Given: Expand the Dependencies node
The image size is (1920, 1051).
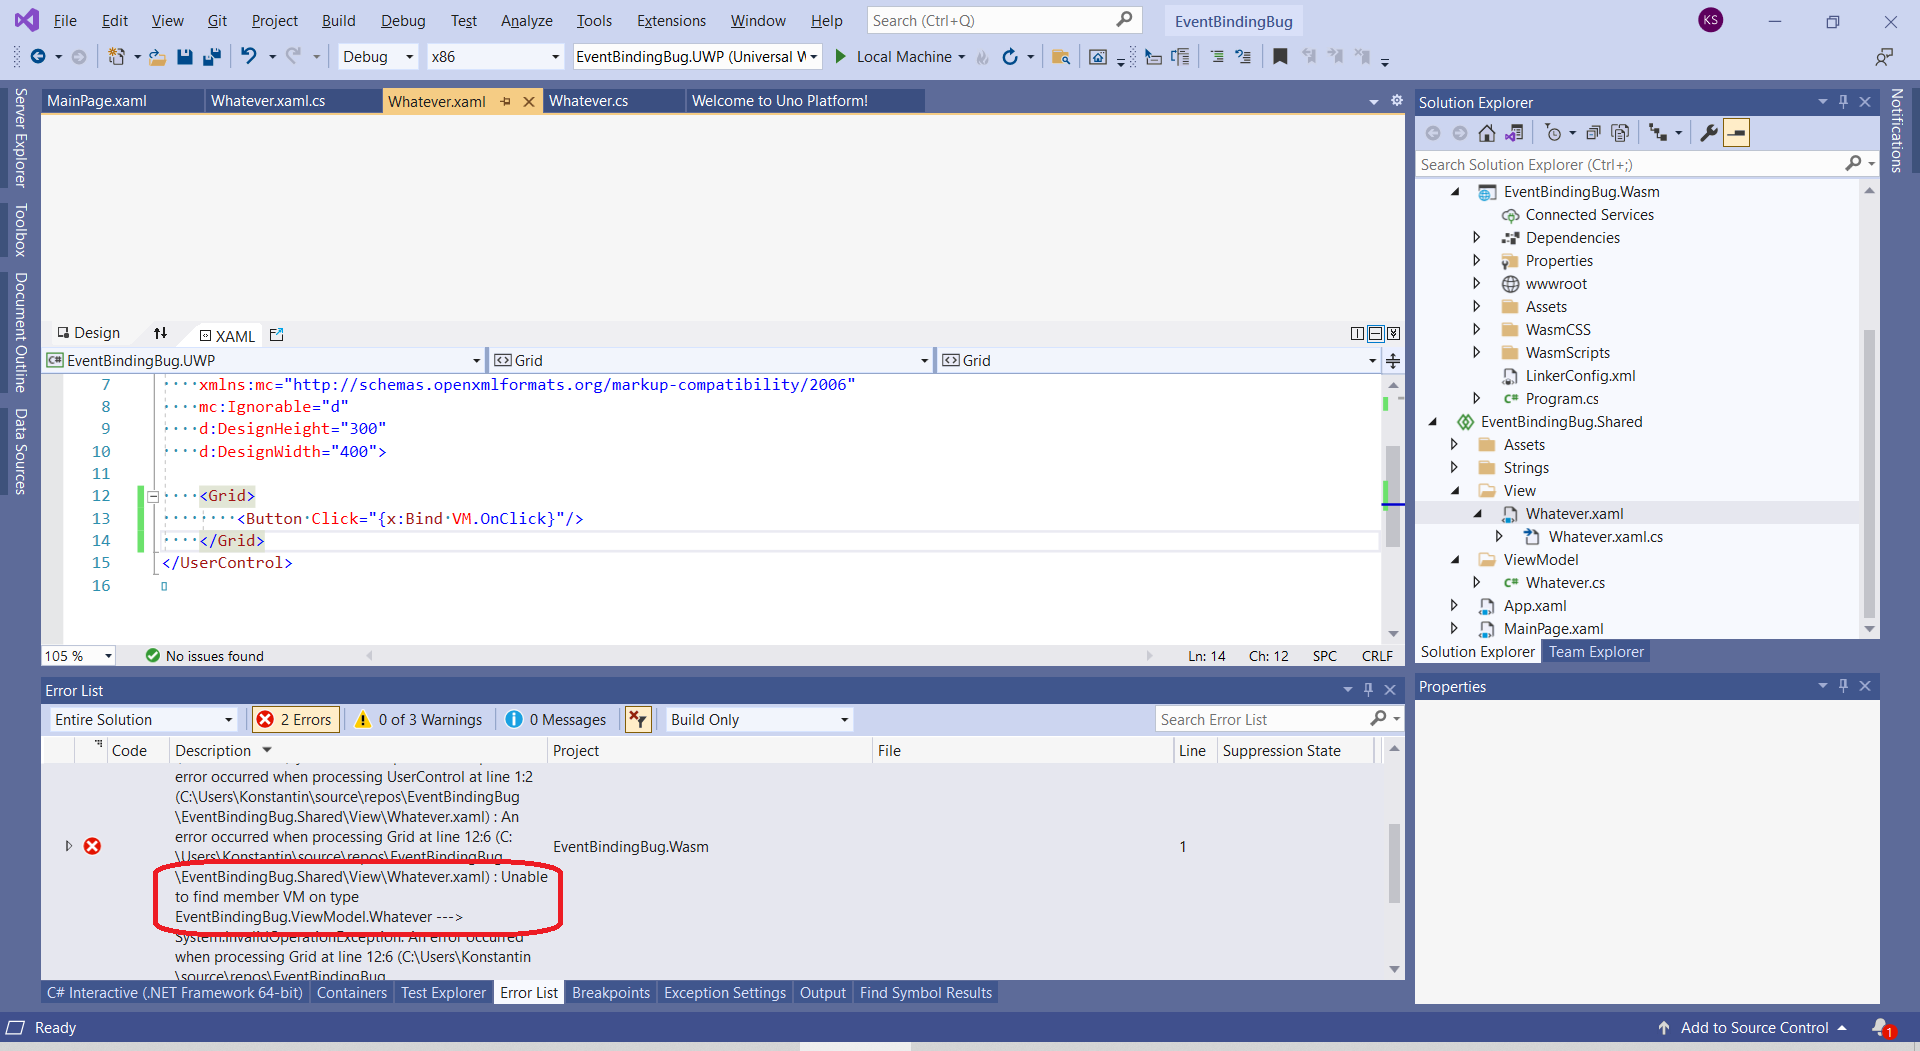Looking at the screenshot, I should (x=1478, y=237).
